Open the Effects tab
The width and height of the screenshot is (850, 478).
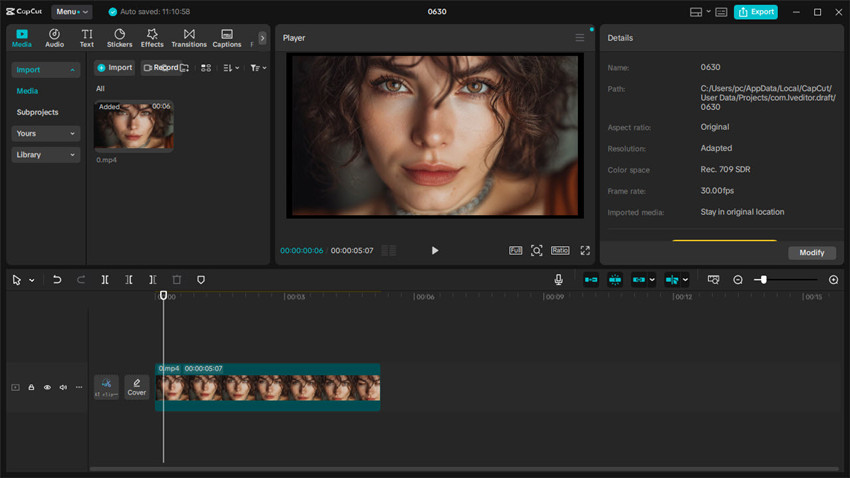click(x=152, y=38)
